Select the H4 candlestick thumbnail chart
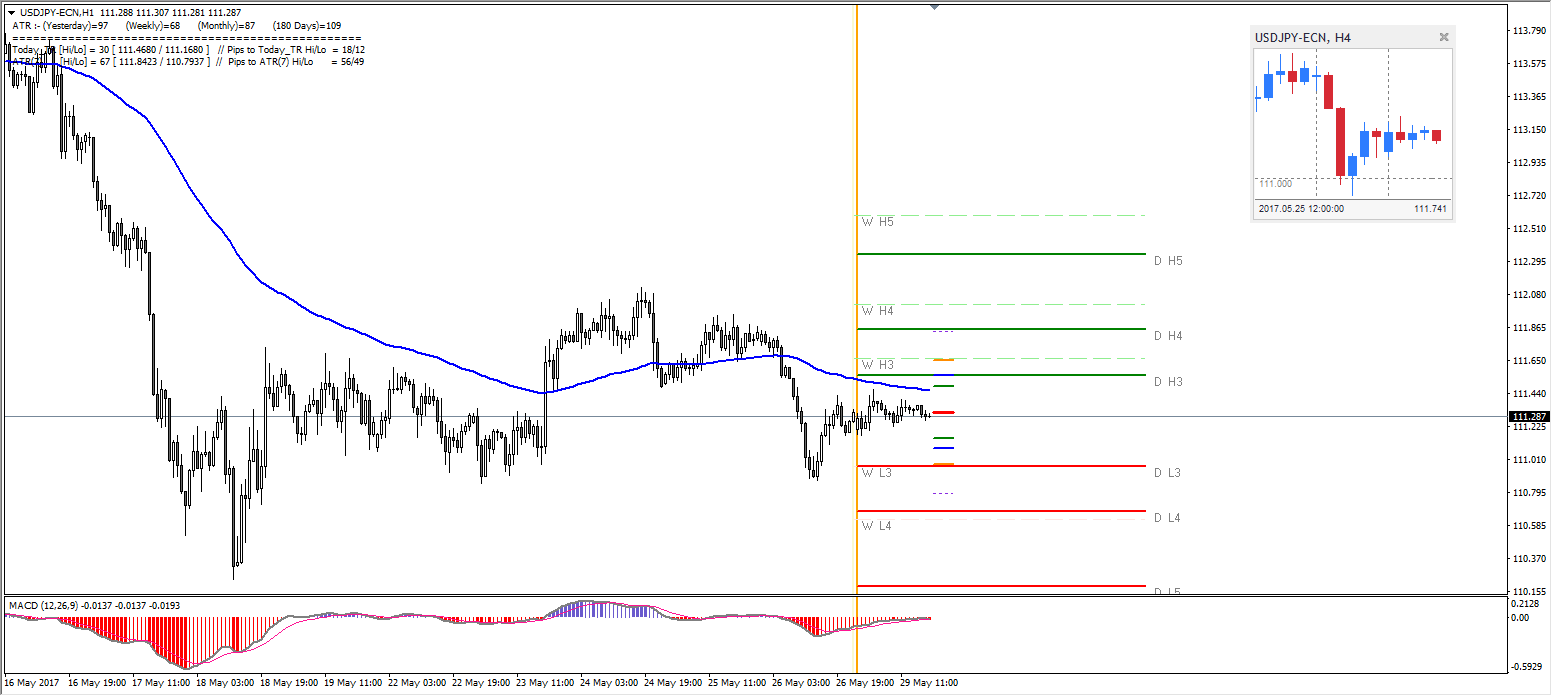This screenshot has width=1552, height=696. click(x=1353, y=124)
